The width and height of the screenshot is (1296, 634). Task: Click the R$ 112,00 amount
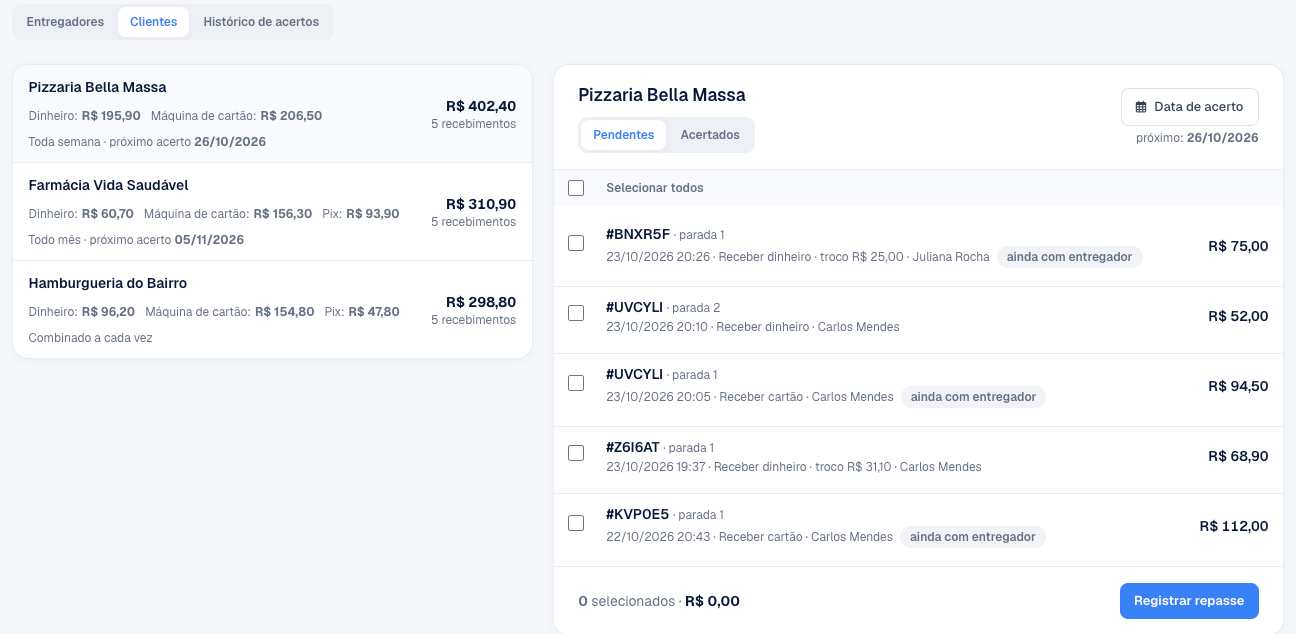tap(1234, 526)
